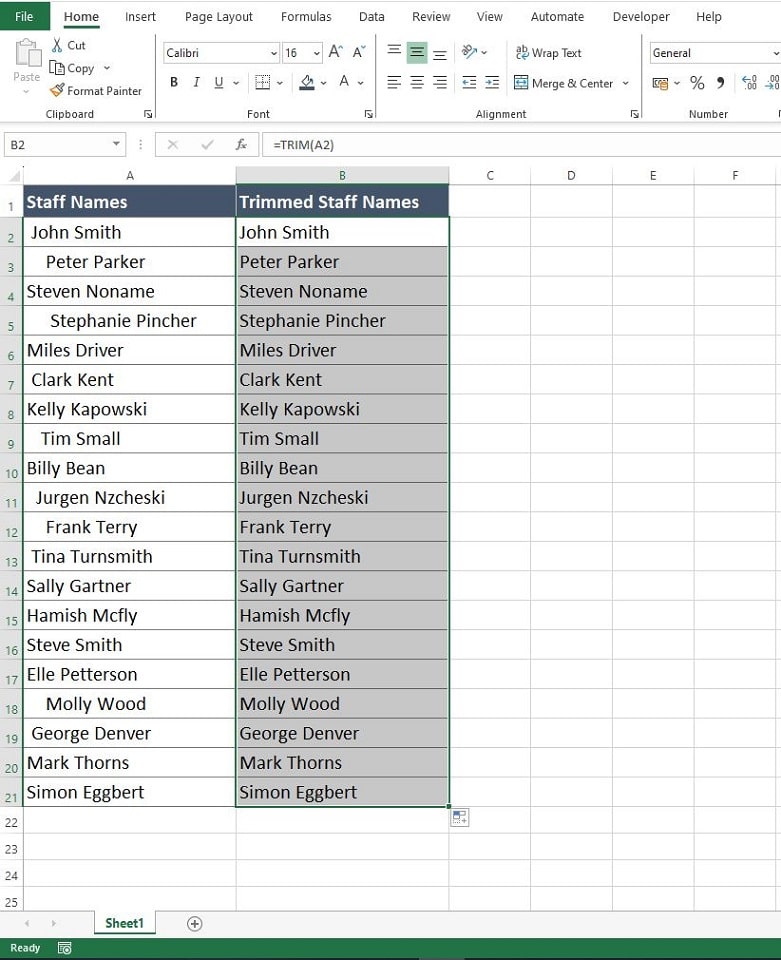
Task: Click the Enter checkmark in formula bar
Action: tap(207, 144)
